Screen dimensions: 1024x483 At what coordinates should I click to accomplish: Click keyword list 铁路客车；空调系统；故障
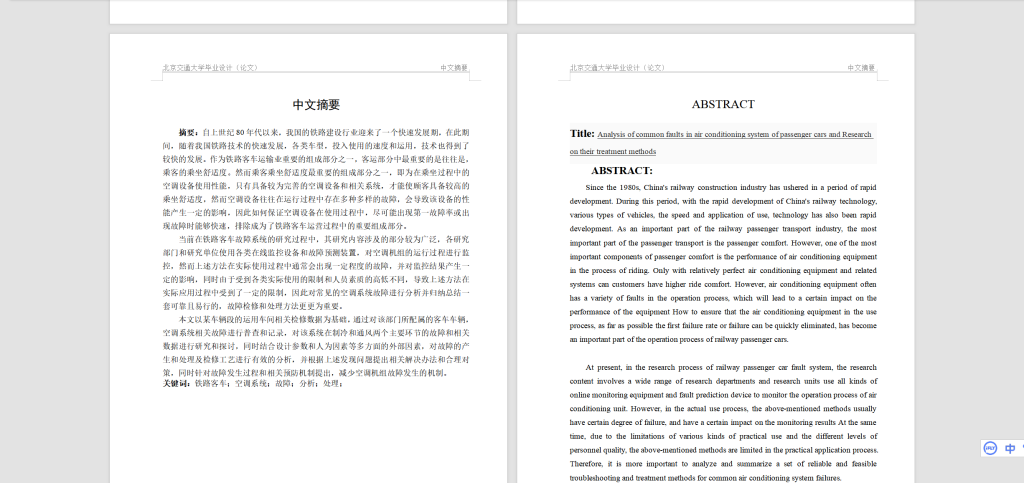click(268, 383)
